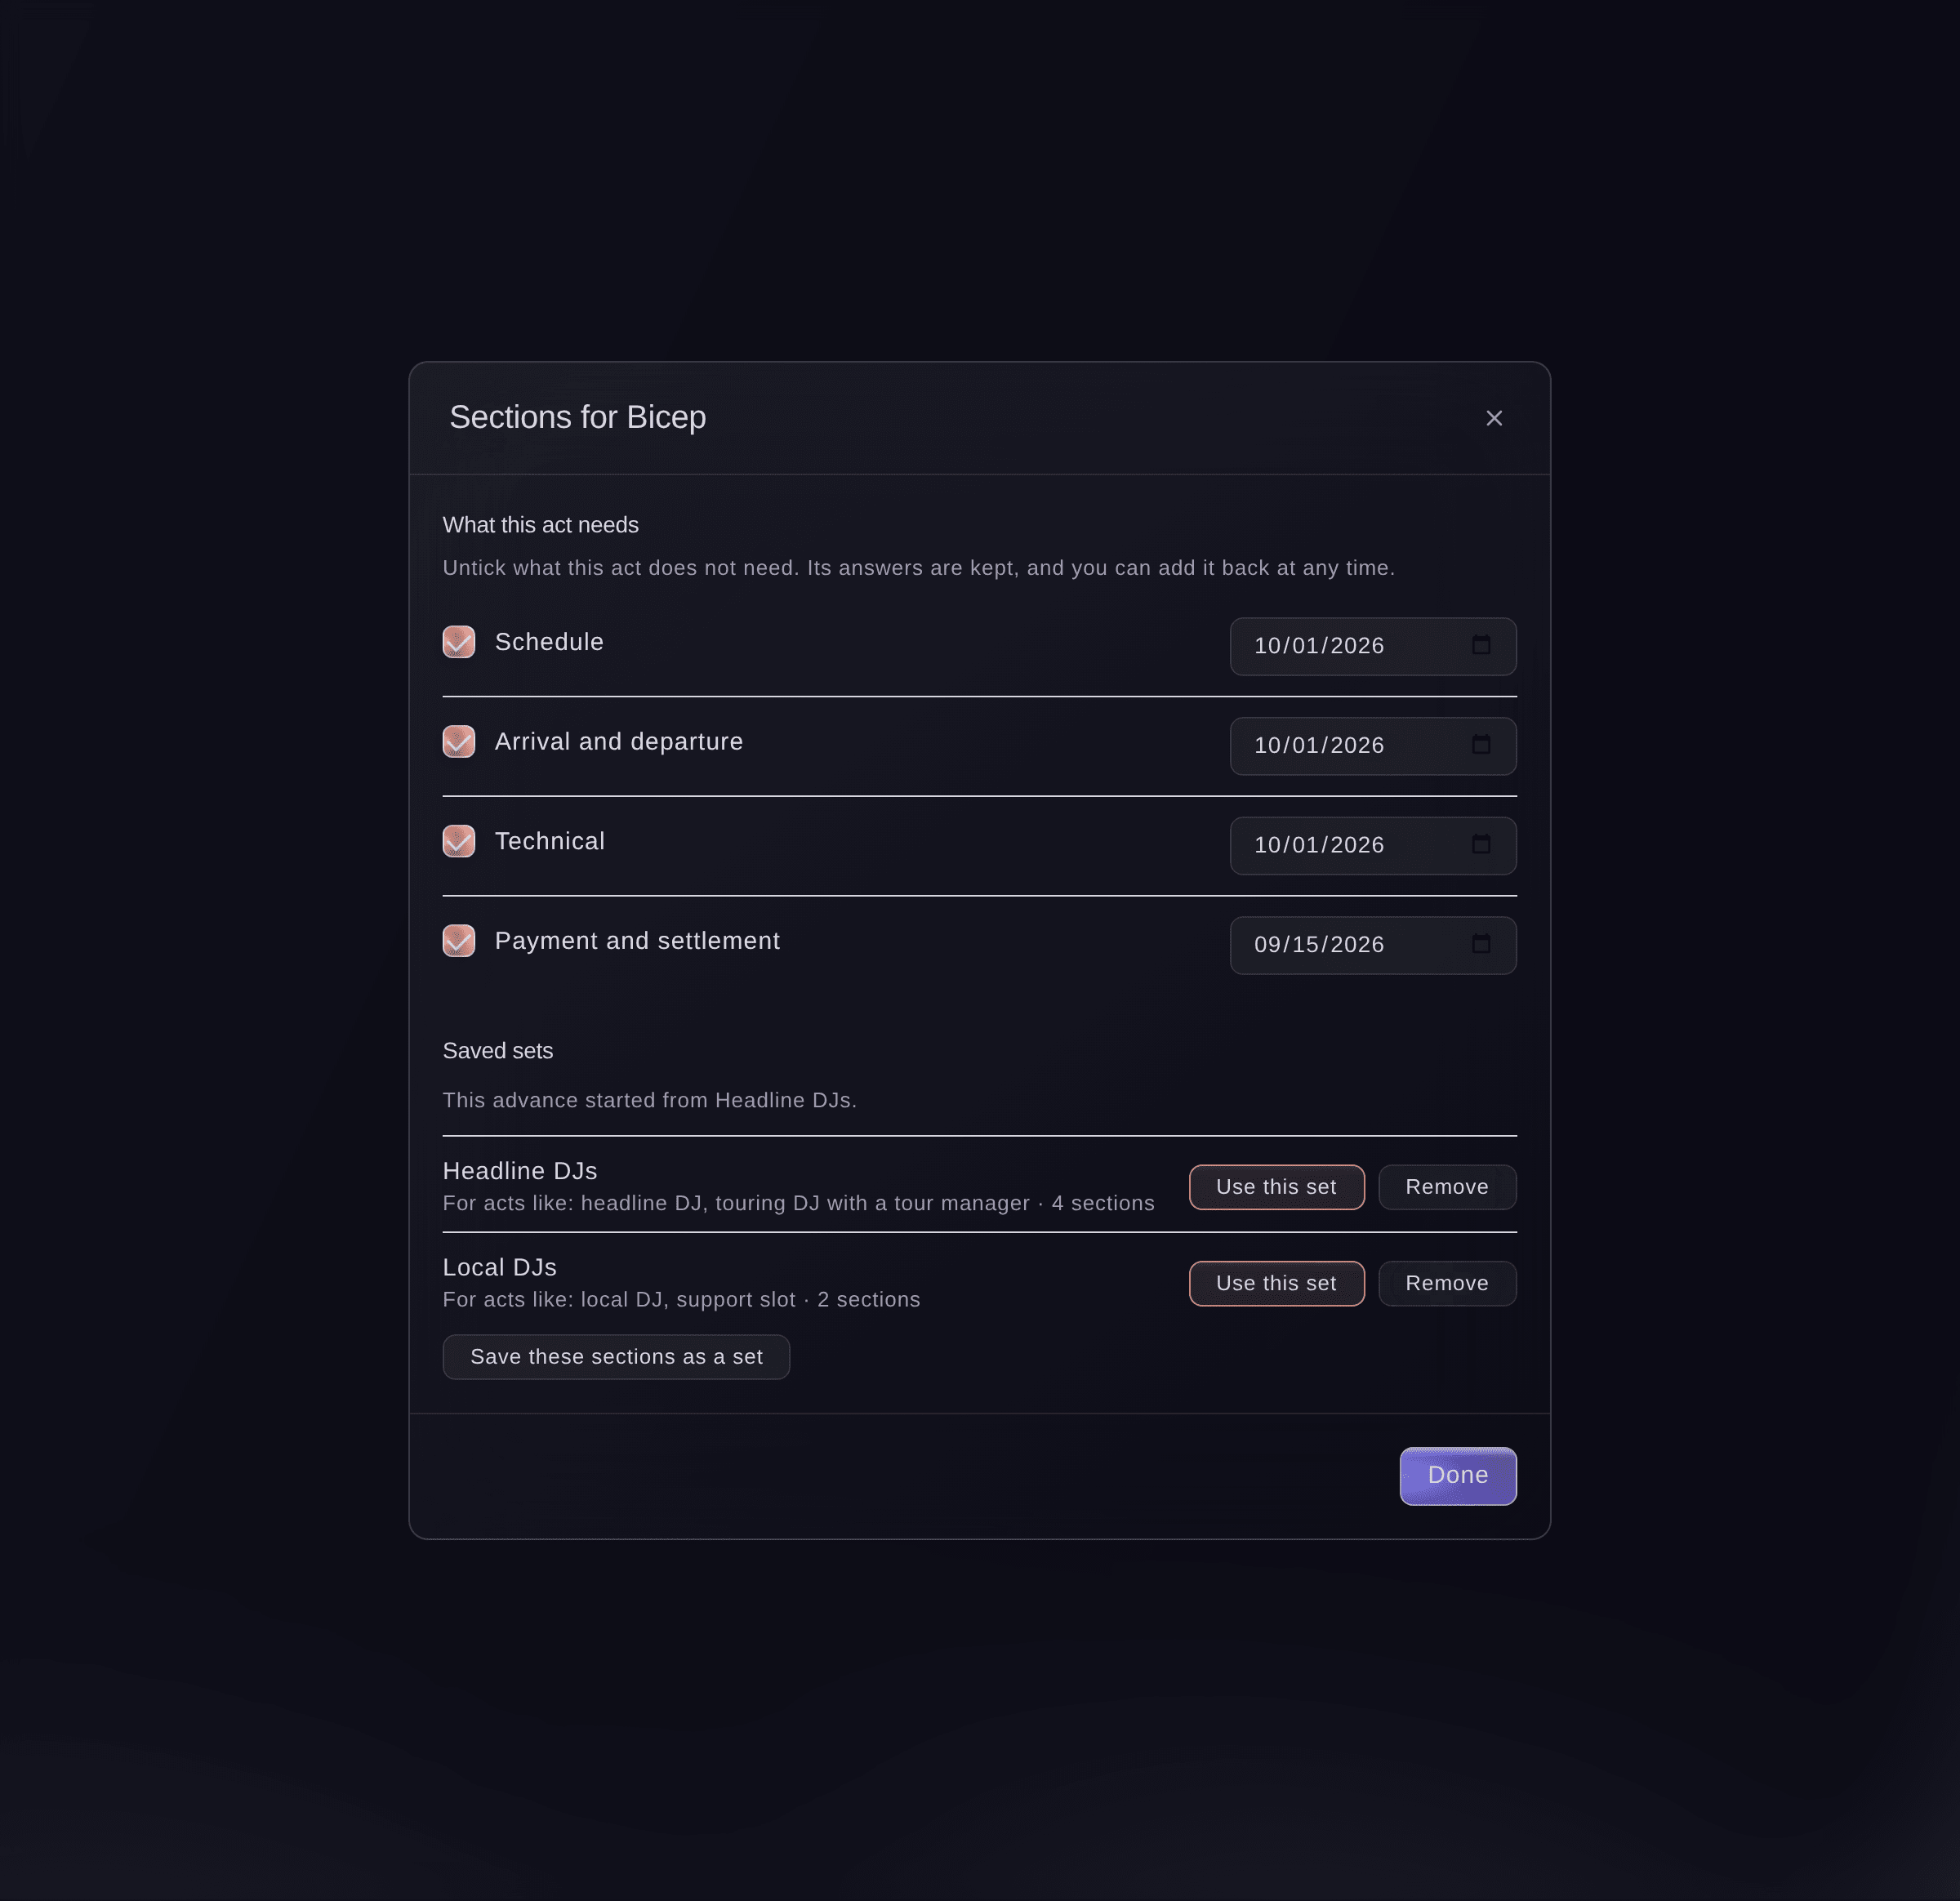This screenshot has width=1960, height=1901.
Task: Remove the Headline DJs set
Action: tap(1447, 1187)
